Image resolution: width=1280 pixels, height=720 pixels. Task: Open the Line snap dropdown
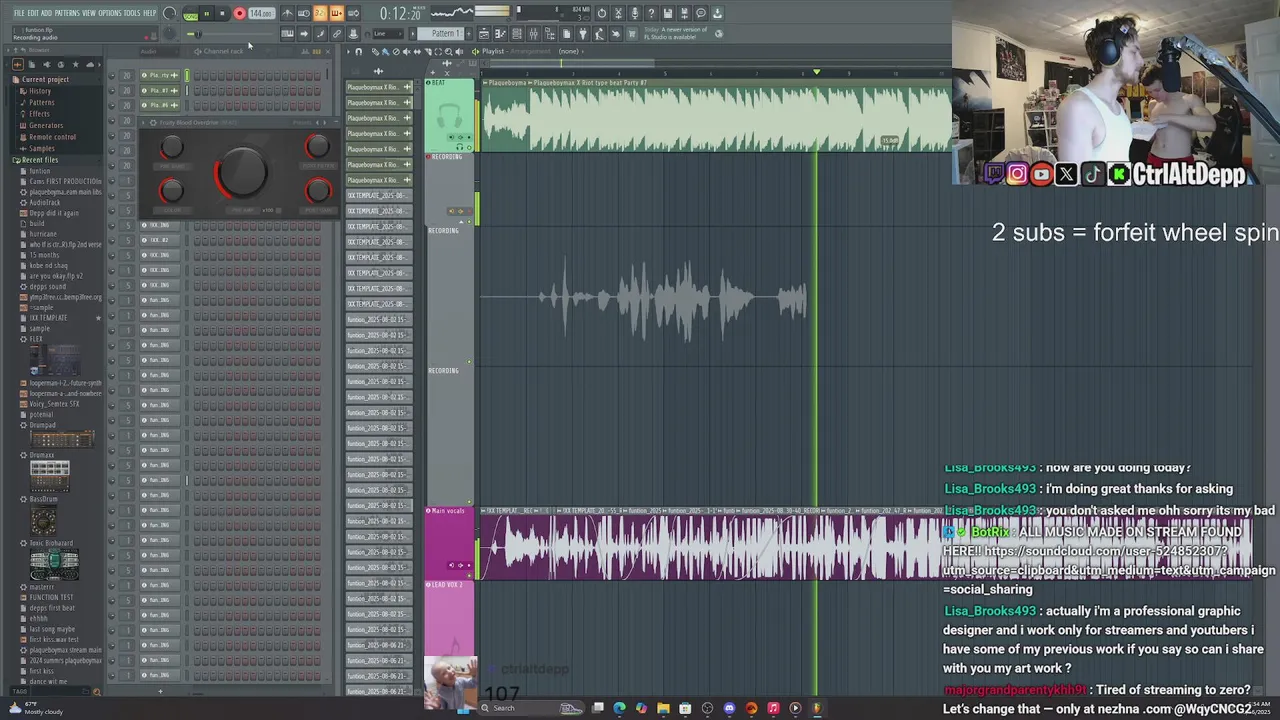click(387, 34)
